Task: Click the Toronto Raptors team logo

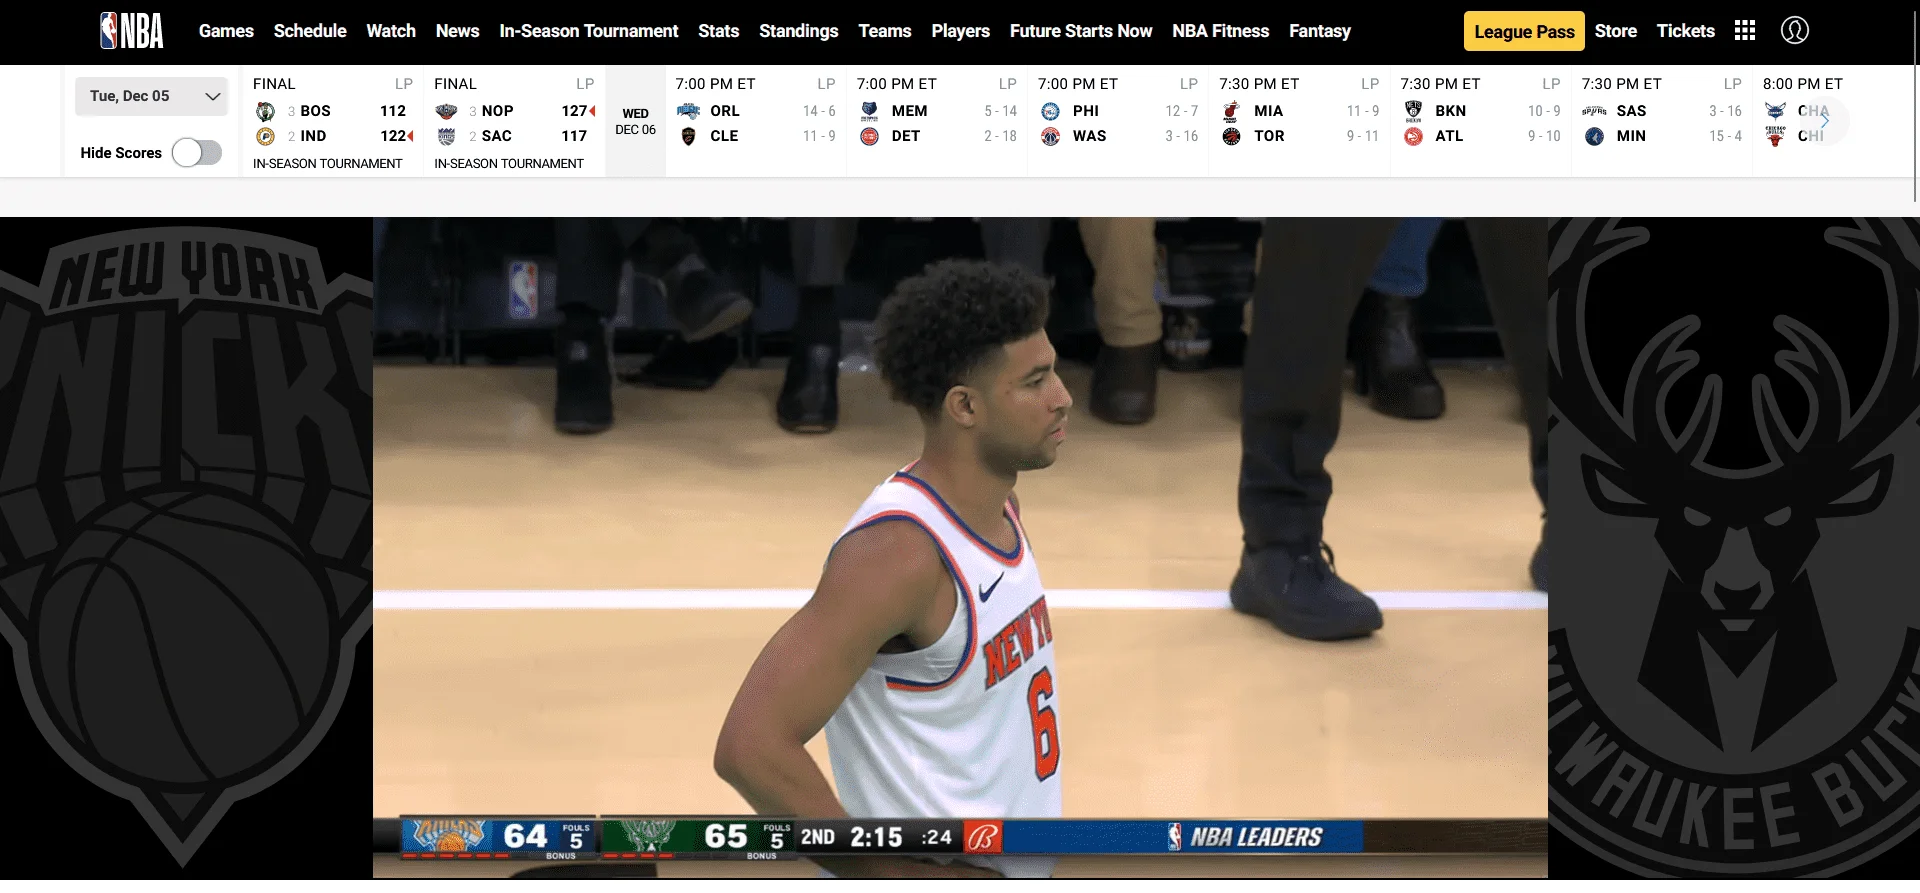Action: coord(1231,136)
